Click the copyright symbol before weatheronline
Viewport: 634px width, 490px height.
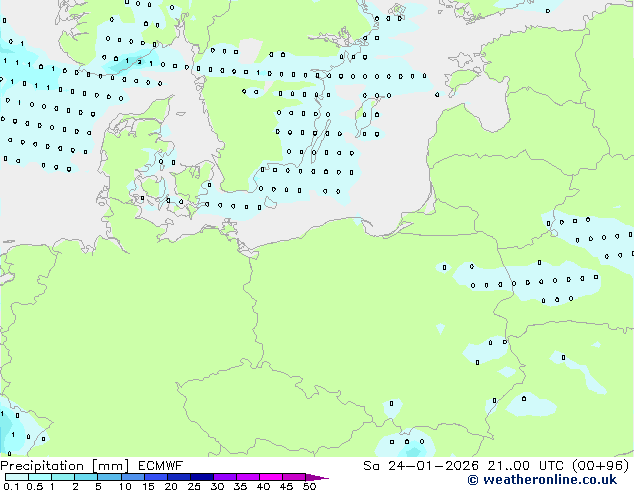[x=472, y=480]
